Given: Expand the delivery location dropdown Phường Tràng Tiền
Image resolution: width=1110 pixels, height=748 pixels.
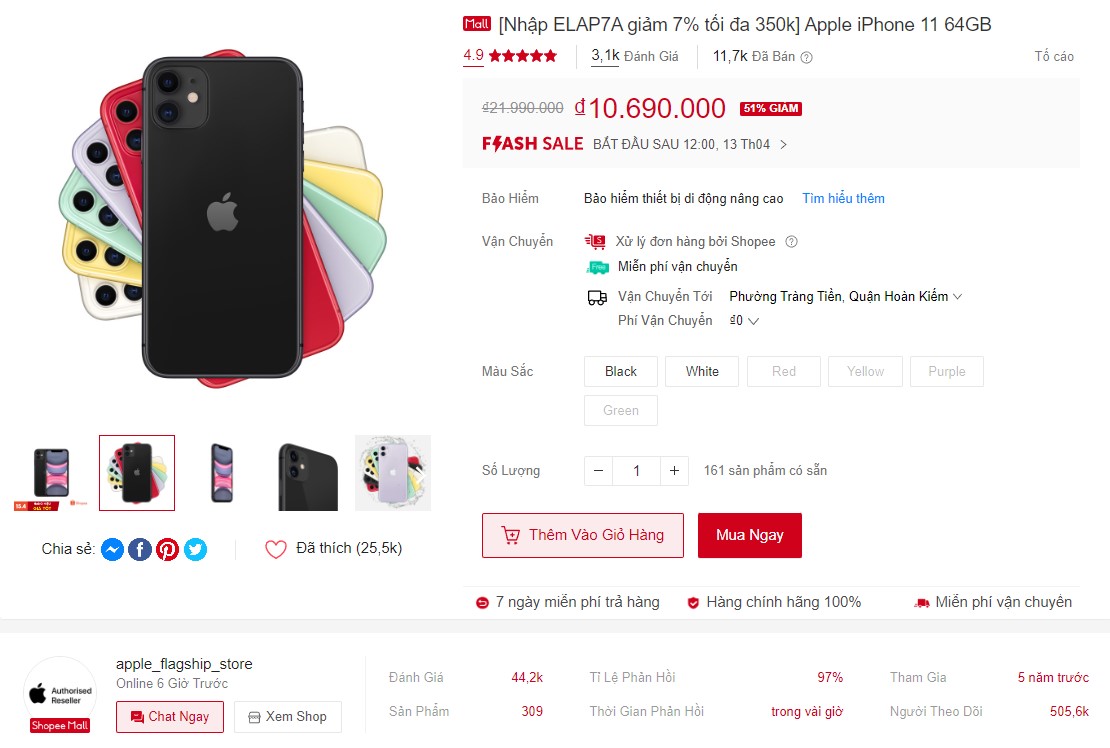Looking at the screenshot, I should pos(846,297).
